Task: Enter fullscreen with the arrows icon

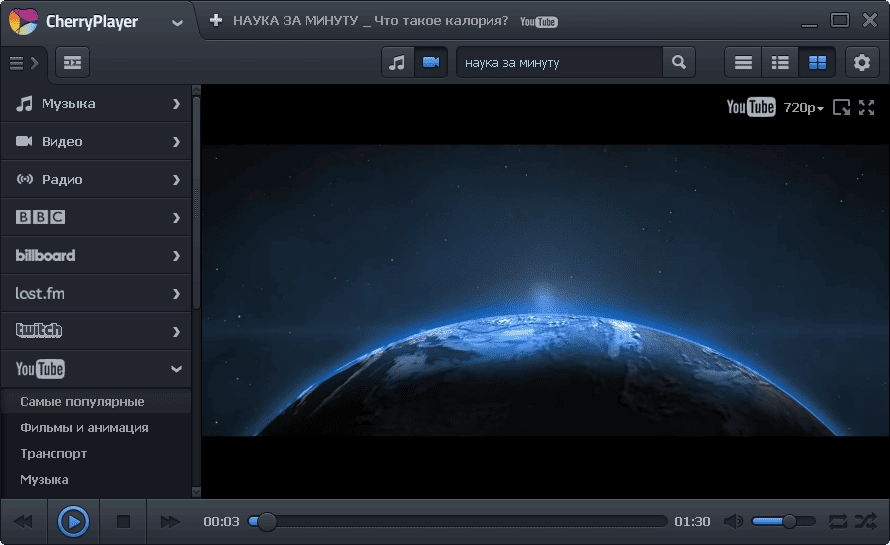Action: (x=866, y=107)
